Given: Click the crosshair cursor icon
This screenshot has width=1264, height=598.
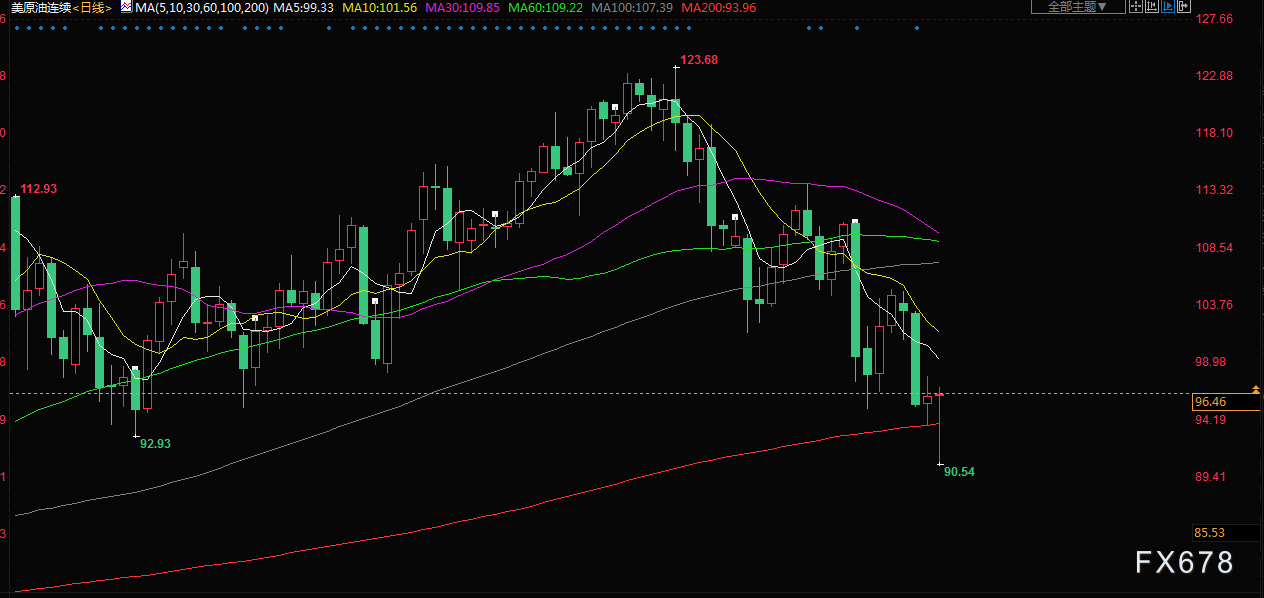Looking at the screenshot, I should 1136,6.
